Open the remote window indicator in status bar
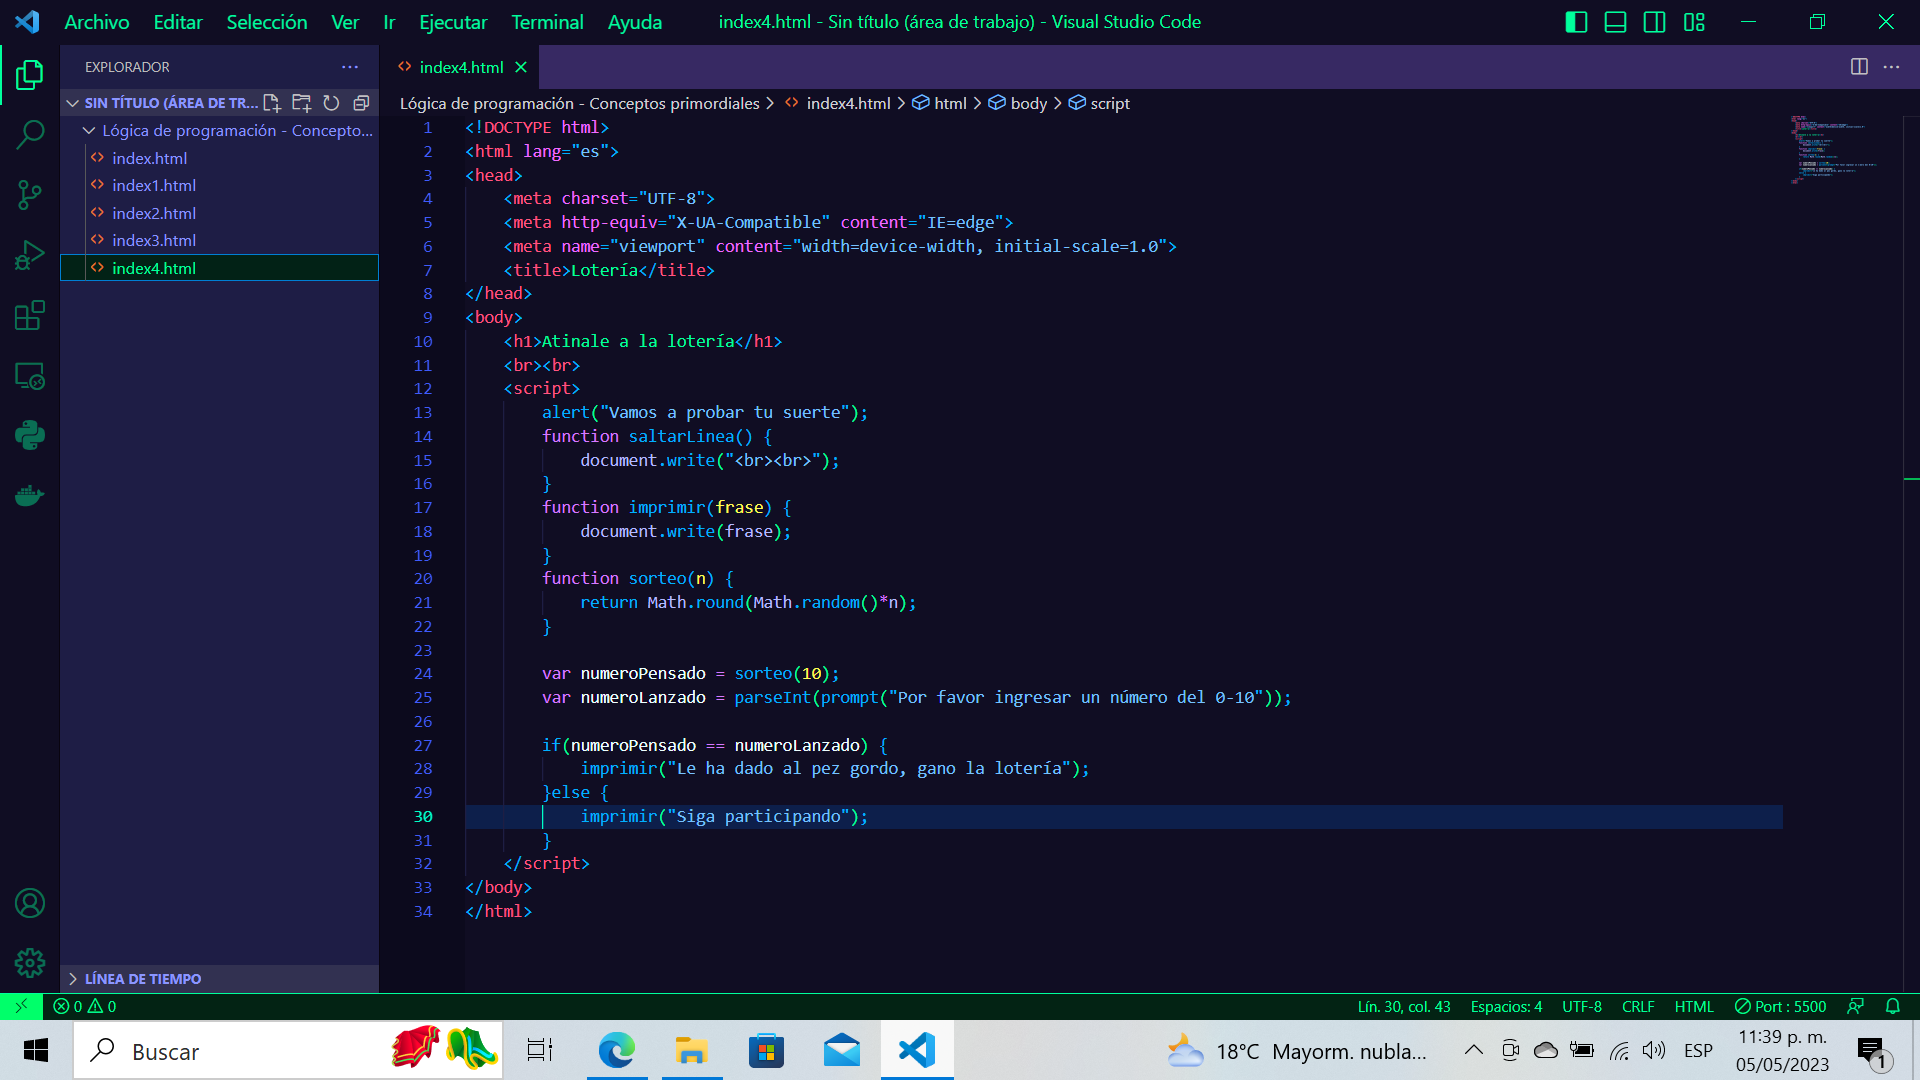The image size is (1920, 1080). pos(21,1006)
